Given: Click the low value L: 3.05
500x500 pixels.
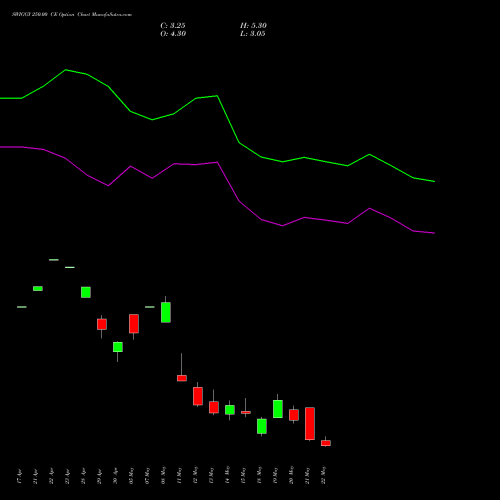Looking at the screenshot, I should [252, 34].
